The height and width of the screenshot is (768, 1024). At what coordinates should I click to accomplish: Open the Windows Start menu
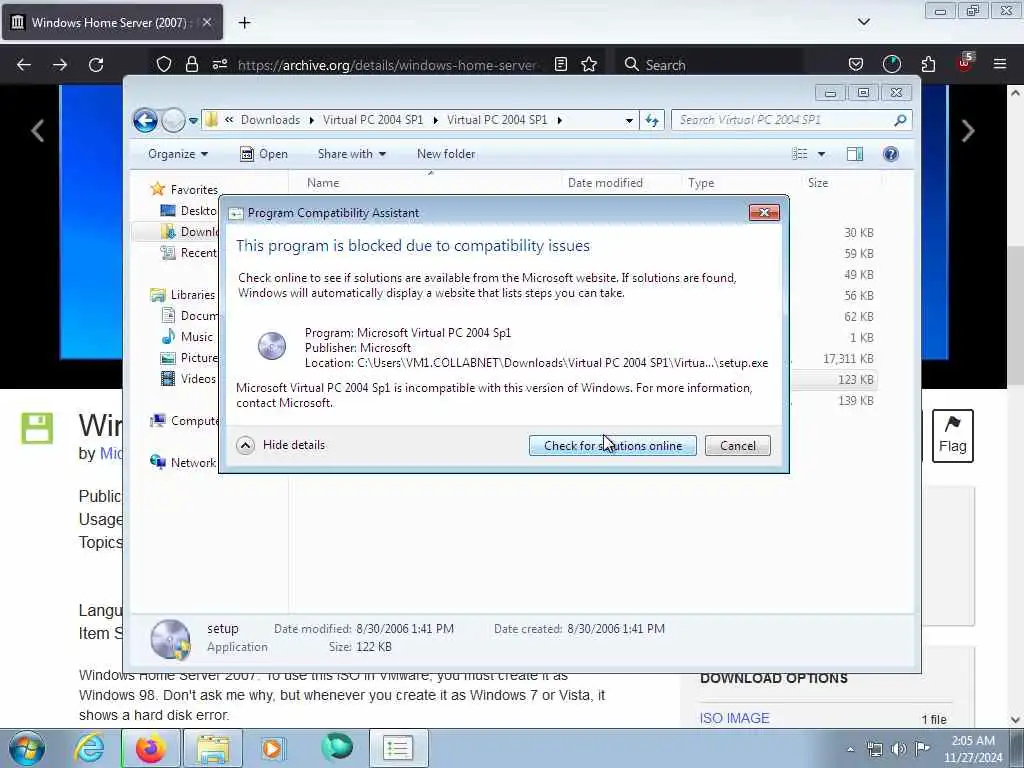coord(26,748)
